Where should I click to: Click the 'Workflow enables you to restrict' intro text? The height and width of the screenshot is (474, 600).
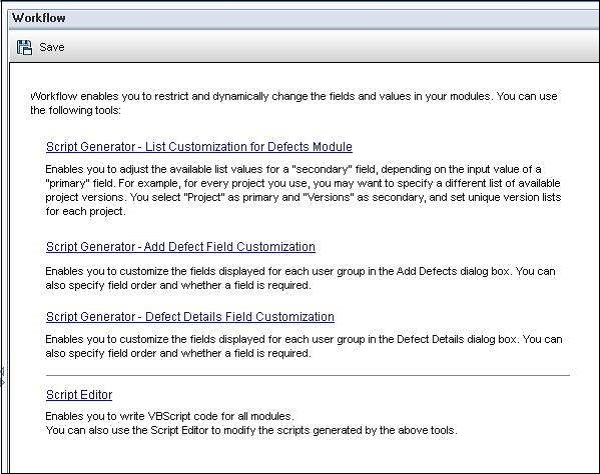coord(293,103)
